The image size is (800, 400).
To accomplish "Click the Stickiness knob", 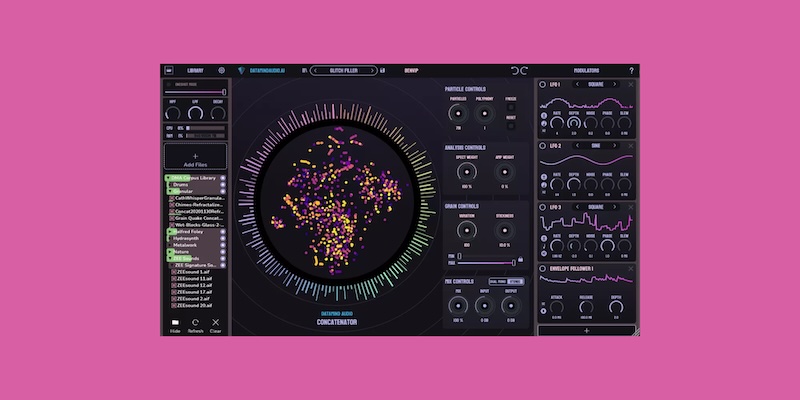I will tap(504, 231).
